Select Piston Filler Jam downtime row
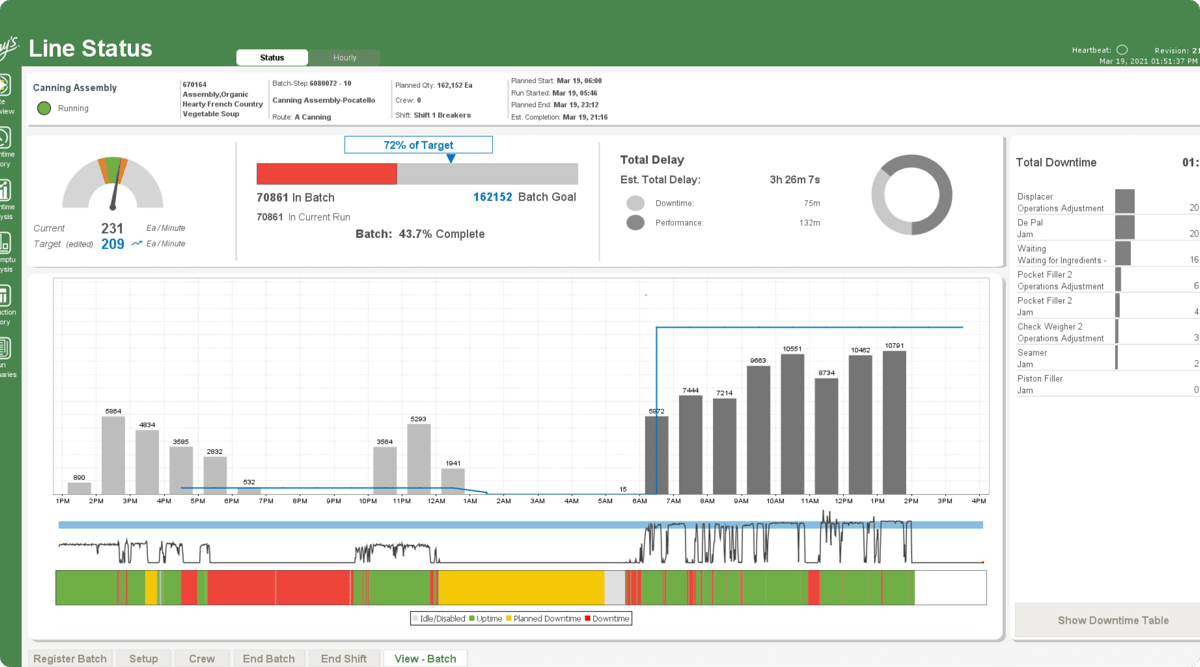1200x667 pixels. 1108,384
